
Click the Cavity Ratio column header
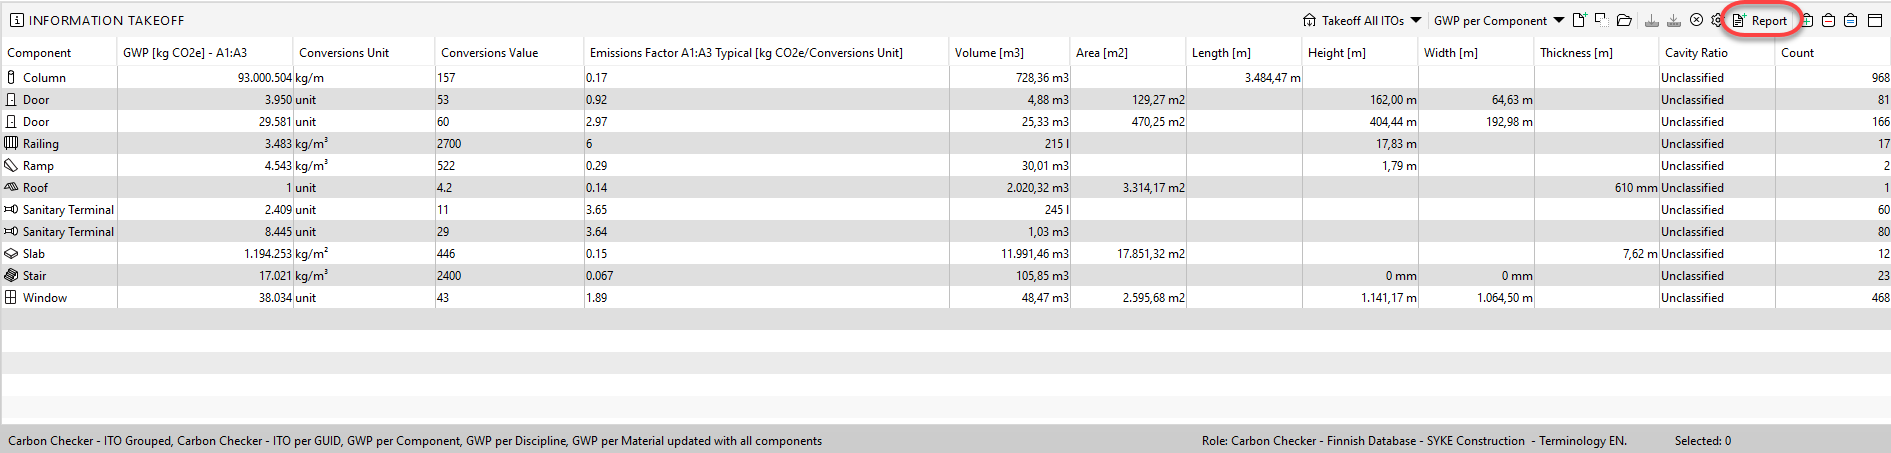pyautogui.click(x=1696, y=53)
